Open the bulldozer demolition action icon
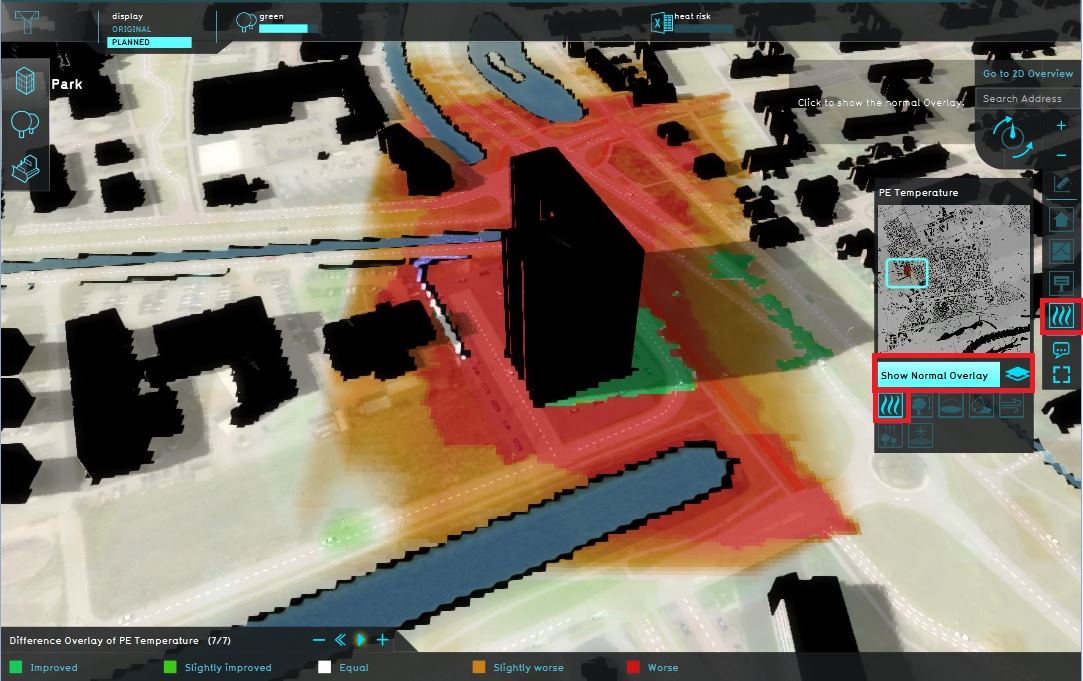The image size is (1083, 681). 25,169
